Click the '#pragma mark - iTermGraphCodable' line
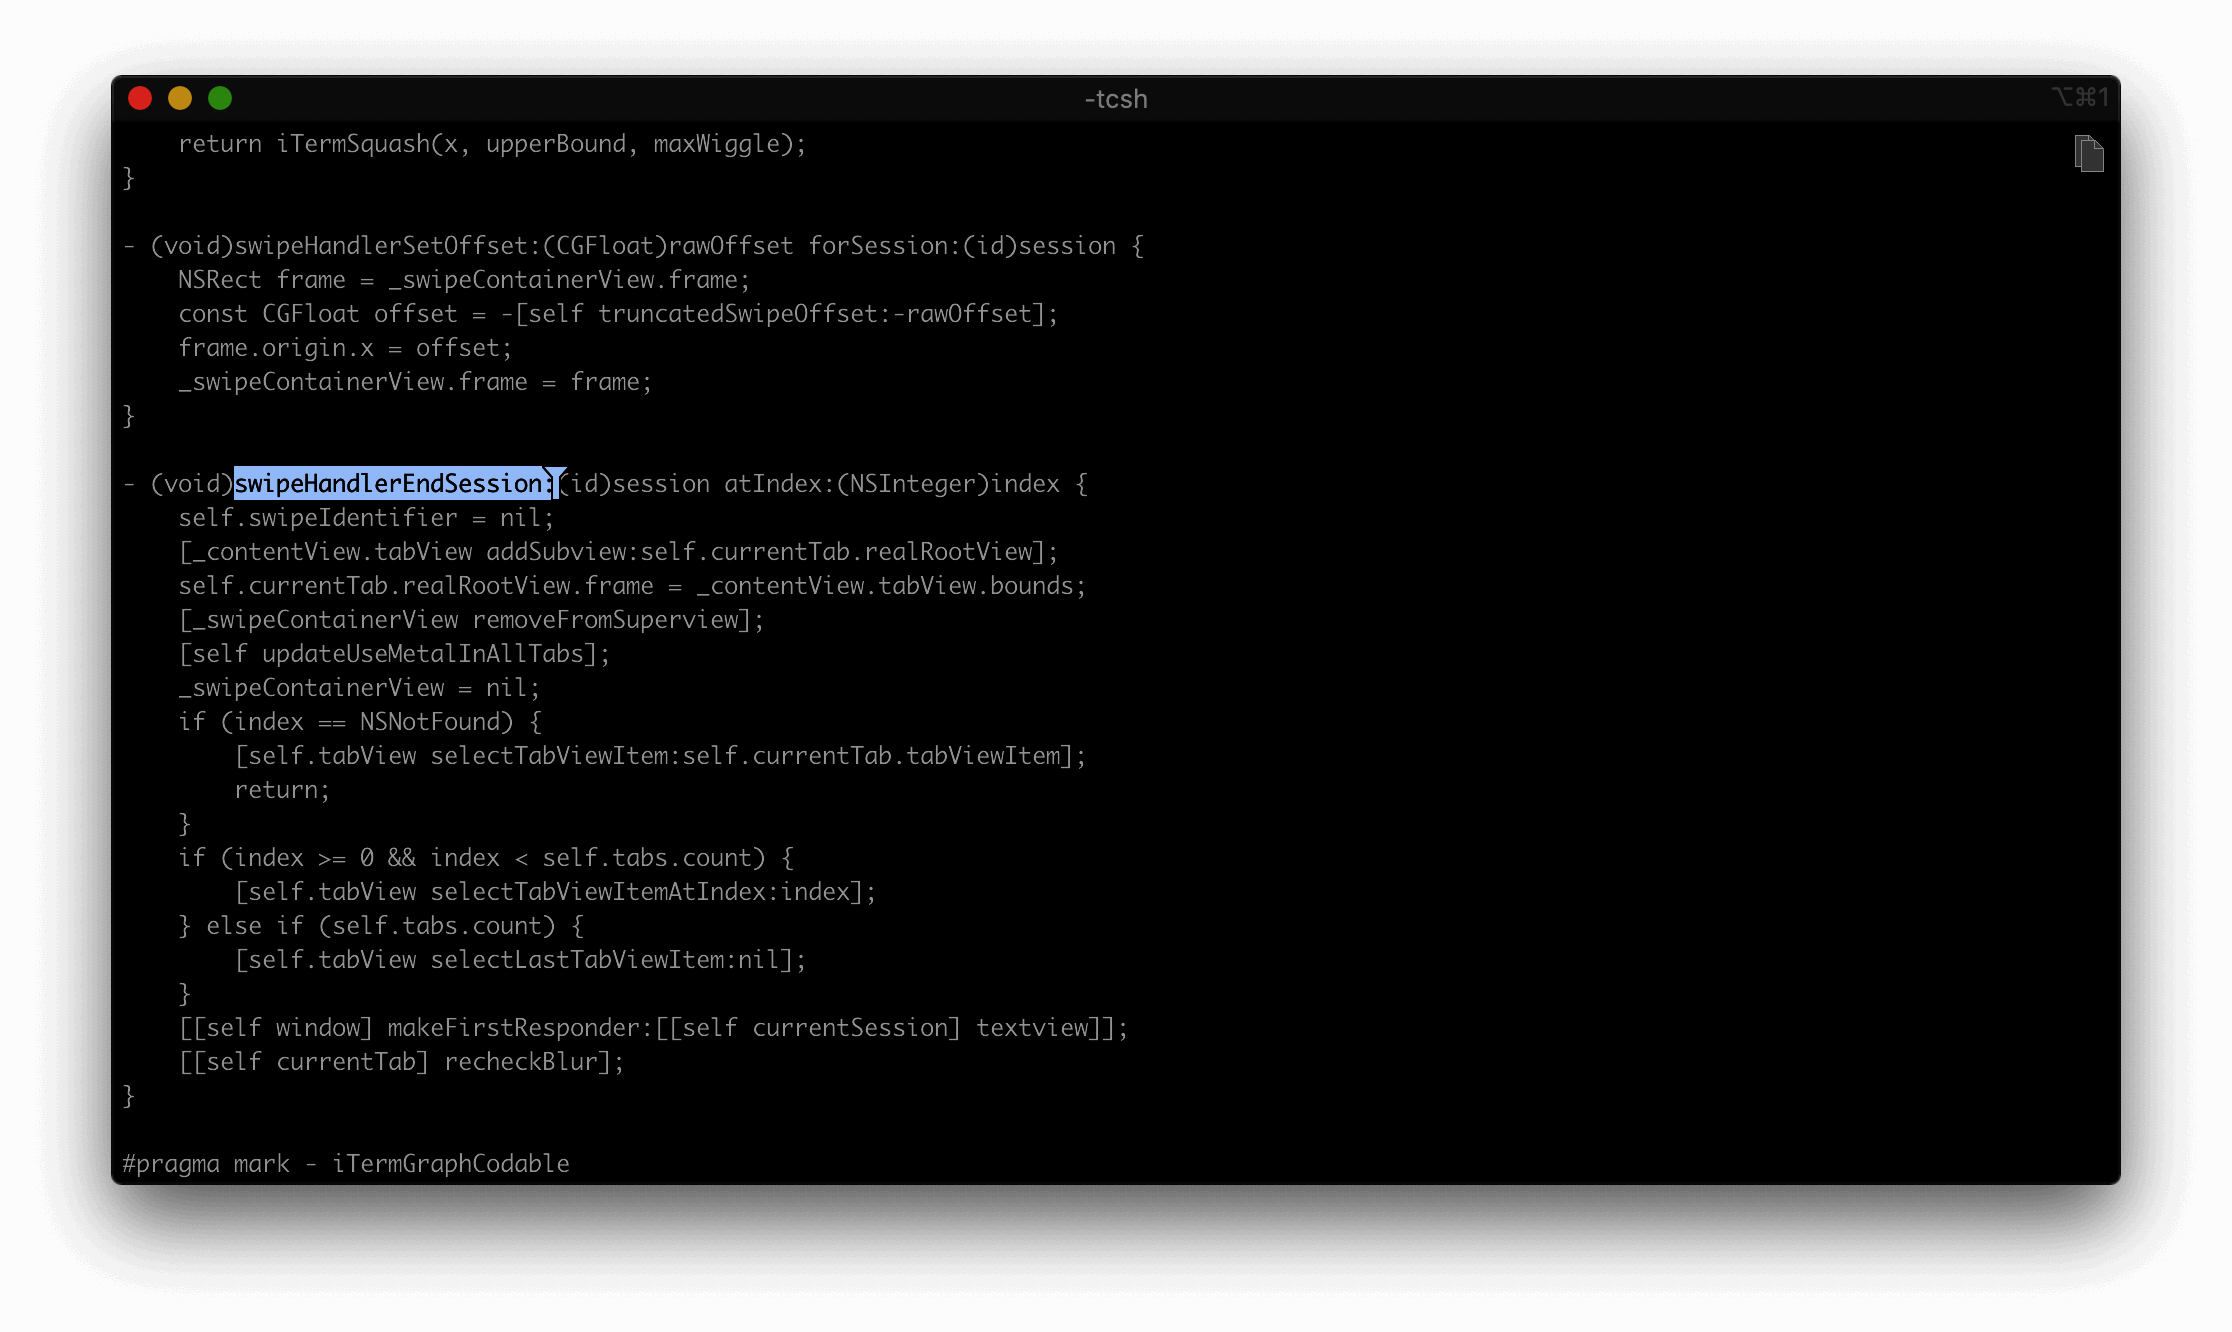2232x1332 pixels. pos(346,1164)
